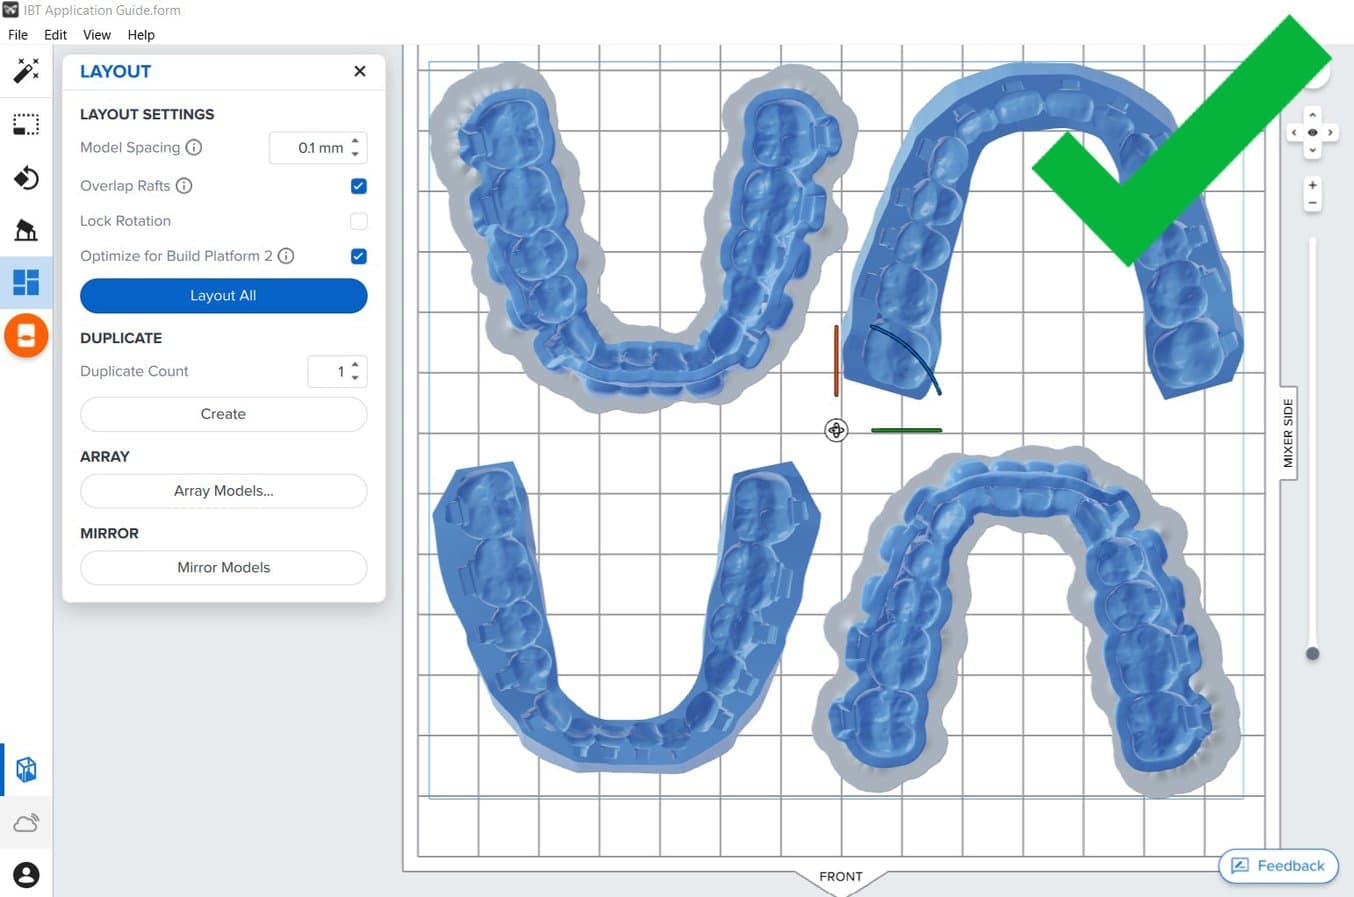Decrease Model Spacing with down arrow

355,154
